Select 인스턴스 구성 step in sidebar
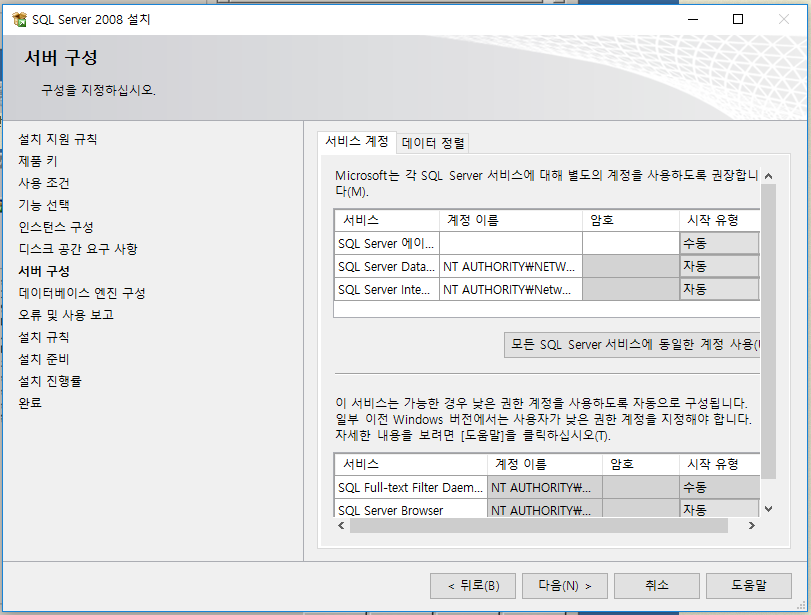This screenshot has height=615, width=811. [56, 227]
